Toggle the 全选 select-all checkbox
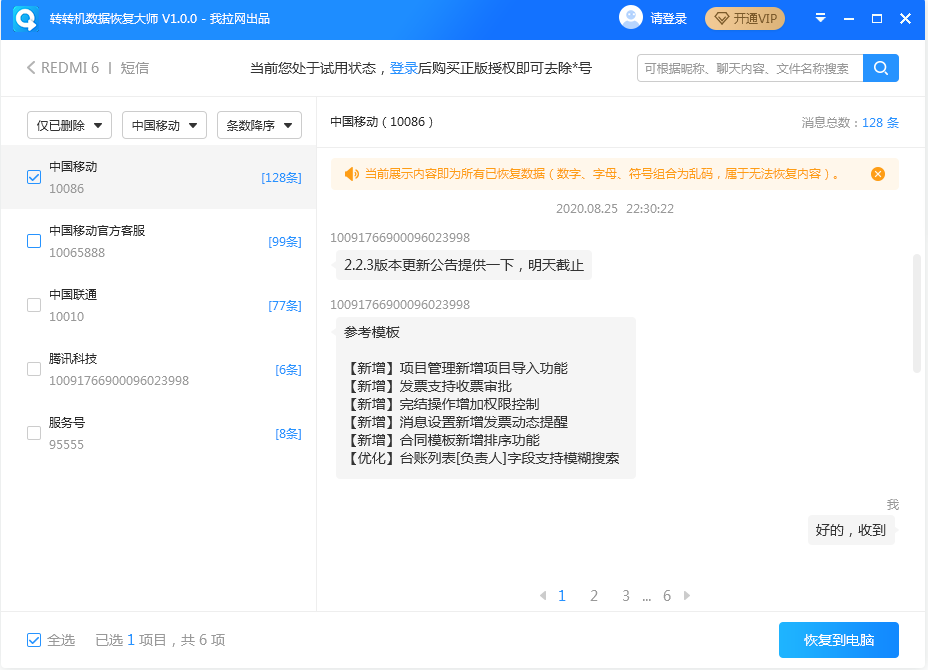928x670 pixels. [34, 640]
